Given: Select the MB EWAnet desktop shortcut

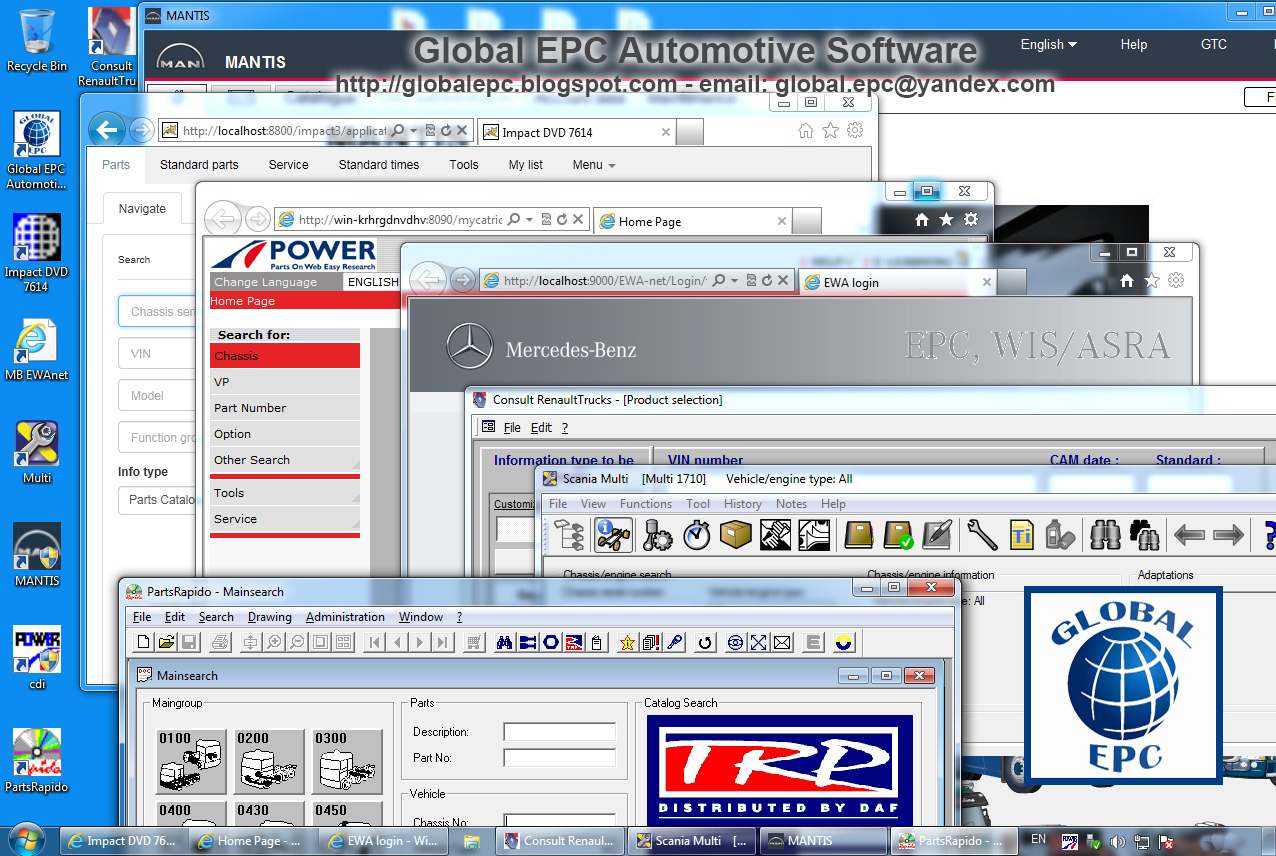Looking at the screenshot, I should click(36, 350).
